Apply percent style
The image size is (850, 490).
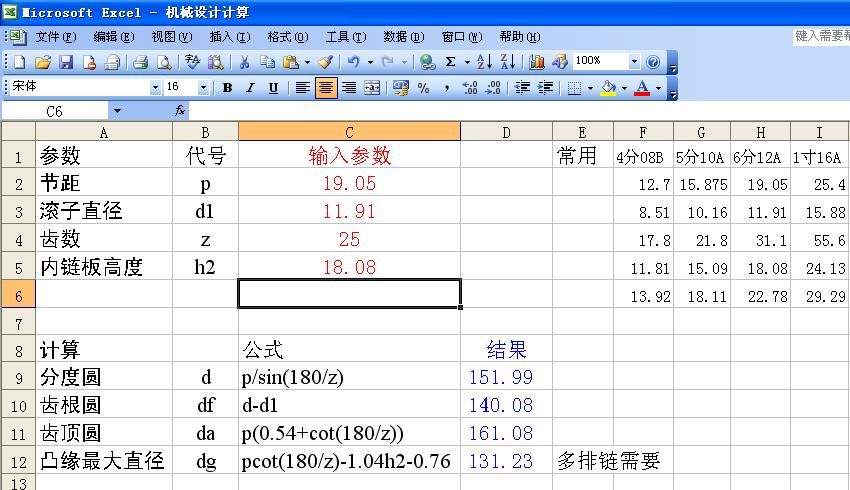[x=423, y=88]
